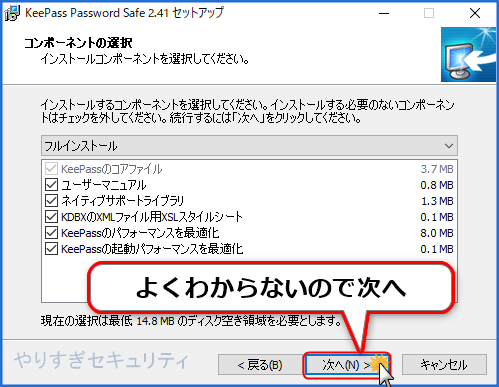Click the 1.3 MB size value
Screen dimensions: 499x387
tap(437, 201)
